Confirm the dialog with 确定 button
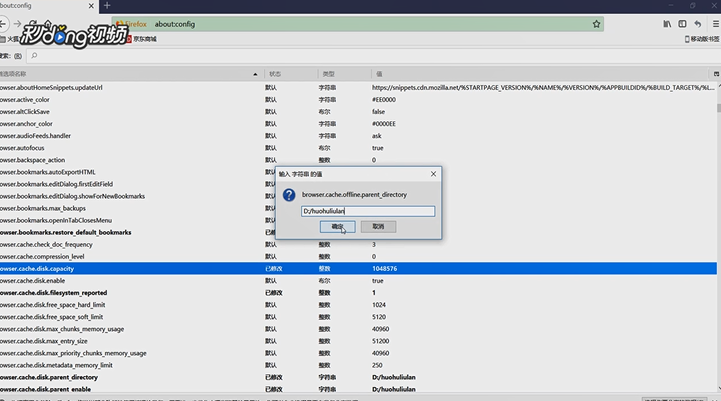 coord(338,227)
